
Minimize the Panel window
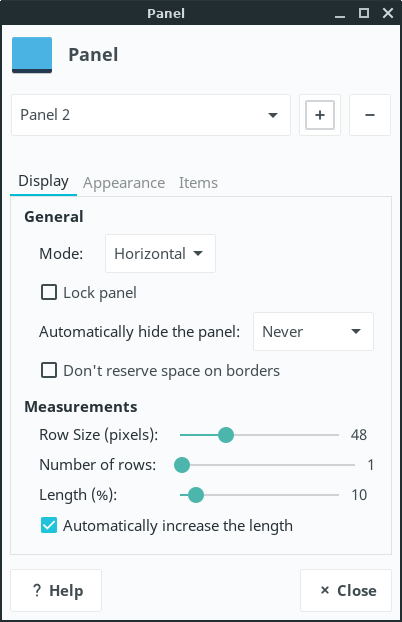click(x=340, y=13)
